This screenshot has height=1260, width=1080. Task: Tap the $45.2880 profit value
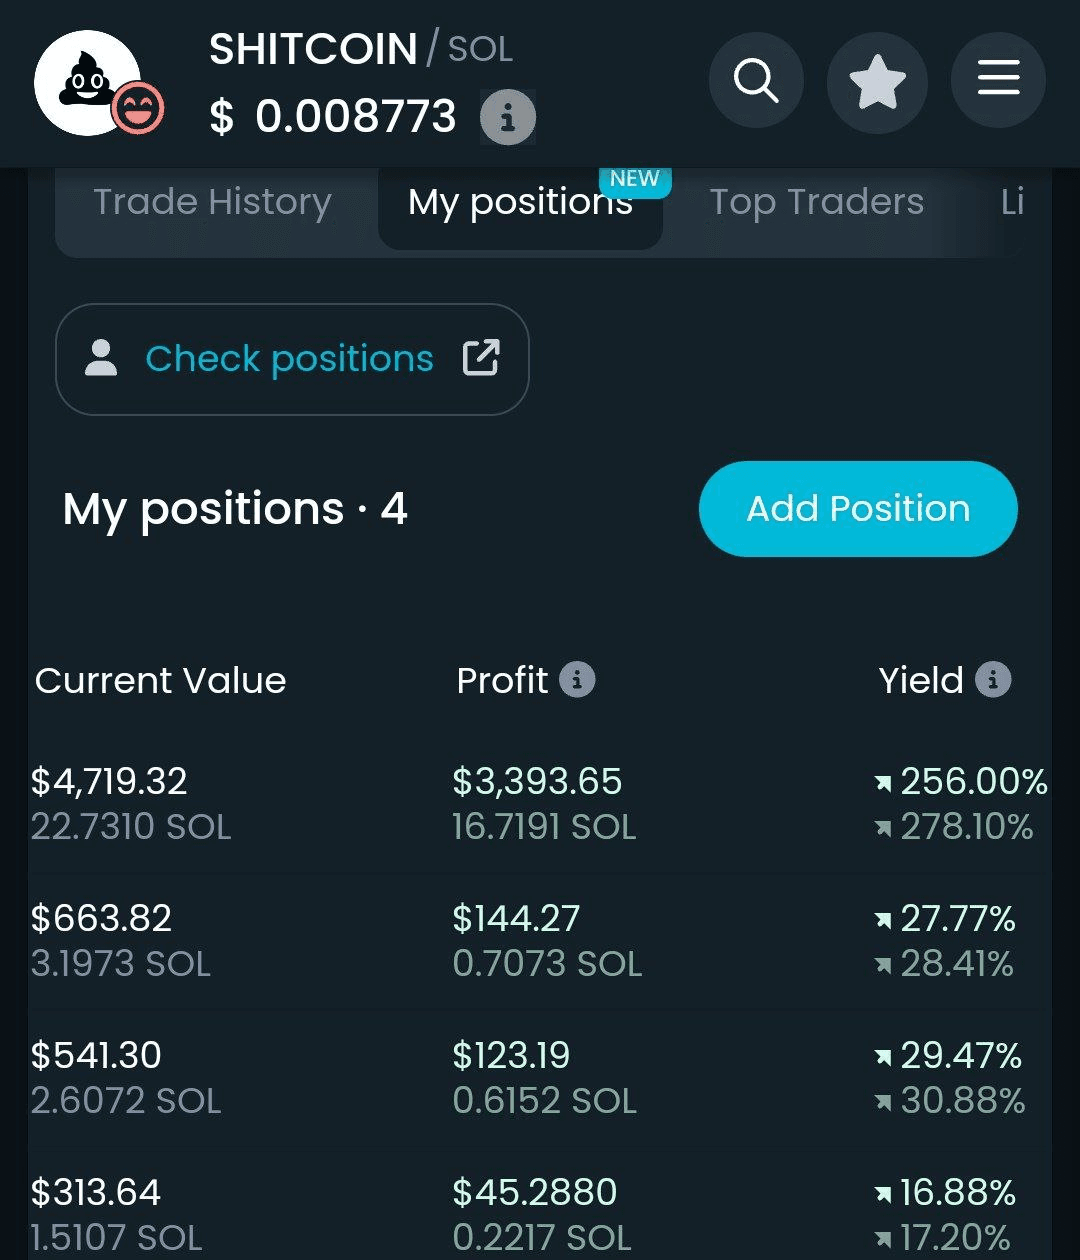(535, 1192)
